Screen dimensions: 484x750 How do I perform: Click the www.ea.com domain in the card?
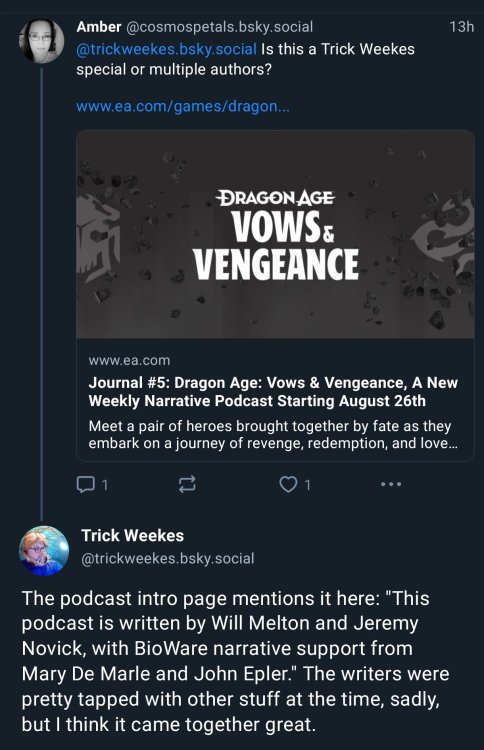coord(129,360)
